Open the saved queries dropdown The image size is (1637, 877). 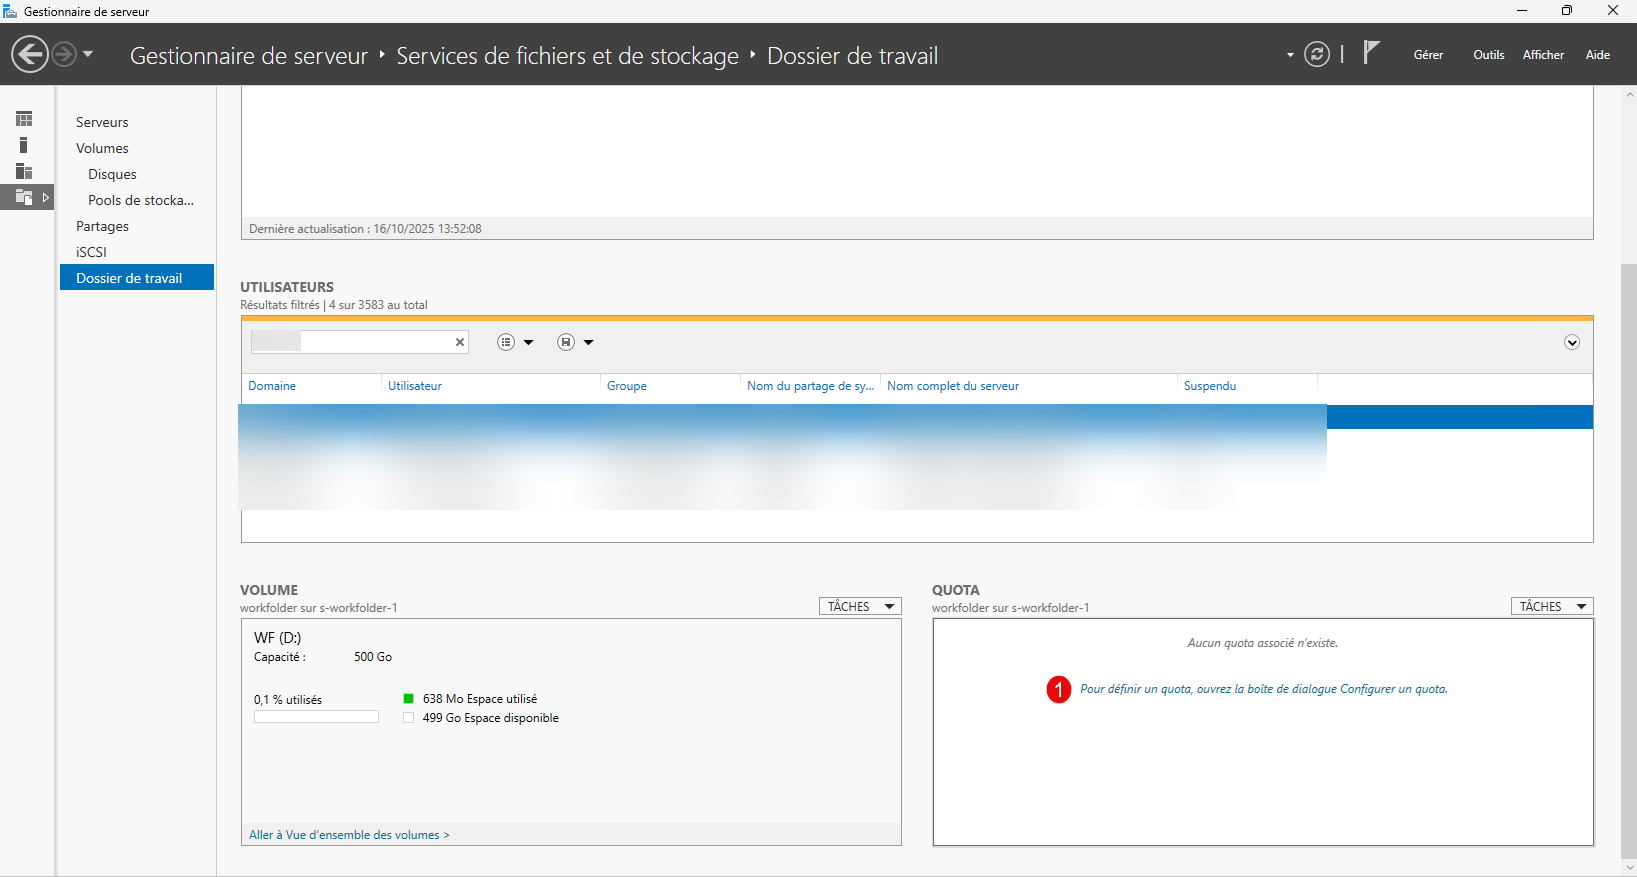pyautogui.click(x=575, y=343)
